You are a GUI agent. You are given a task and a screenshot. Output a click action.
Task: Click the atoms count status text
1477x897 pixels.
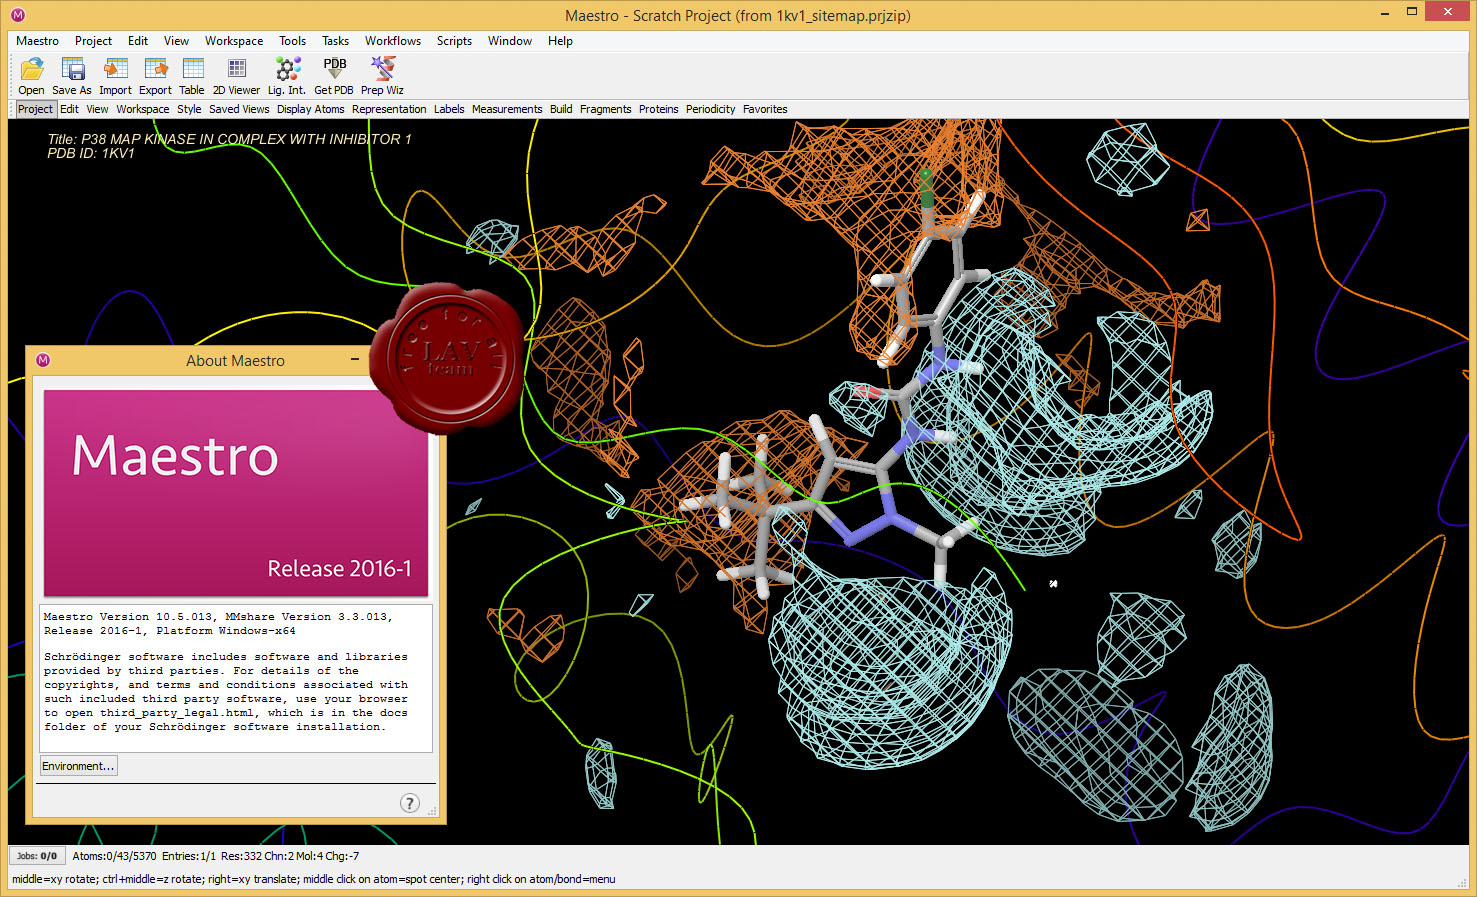click(216, 856)
